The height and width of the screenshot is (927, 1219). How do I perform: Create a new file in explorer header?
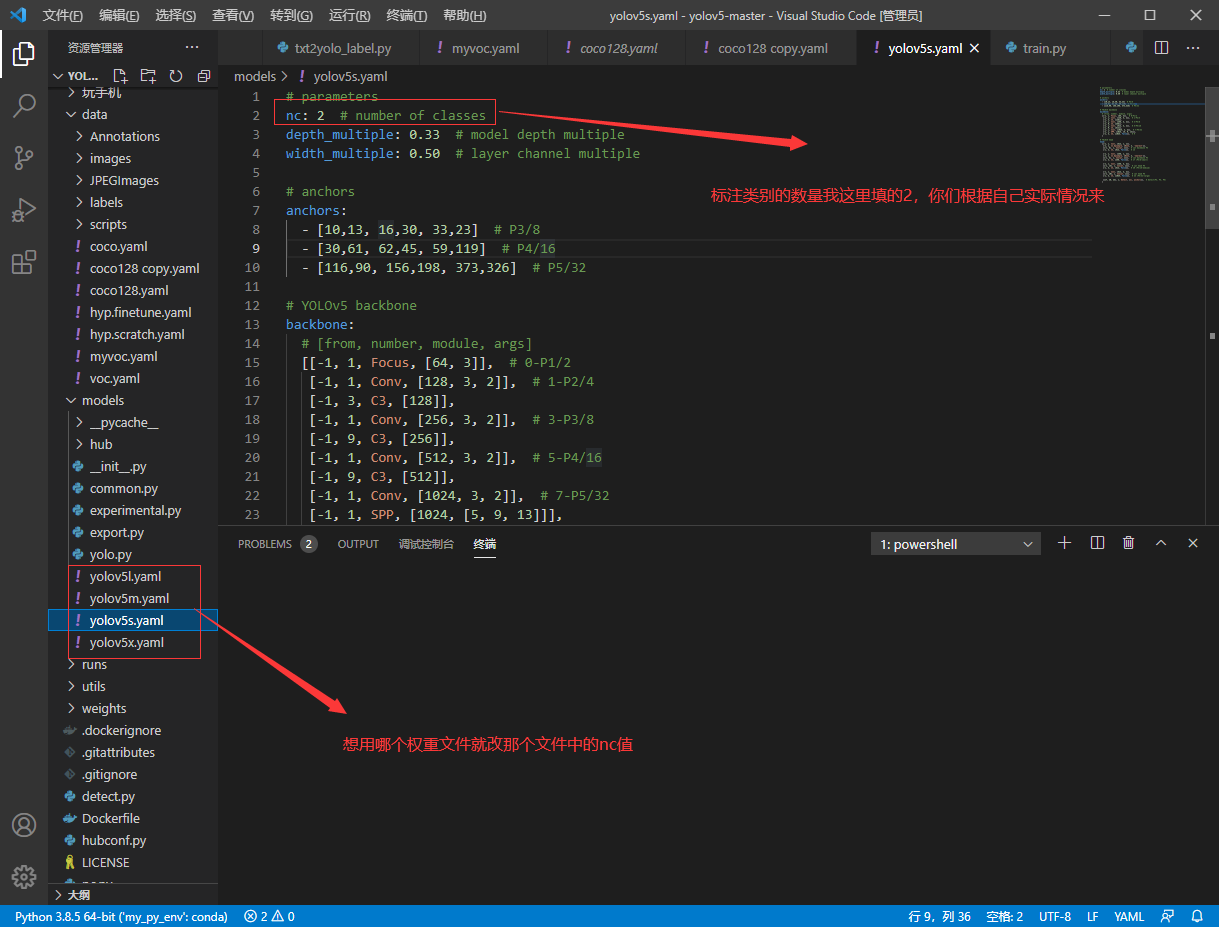click(120, 76)
